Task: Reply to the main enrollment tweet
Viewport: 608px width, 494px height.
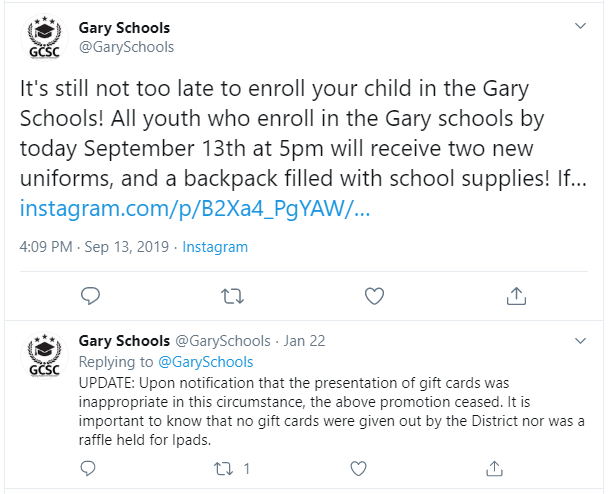Action: point(90,296)
